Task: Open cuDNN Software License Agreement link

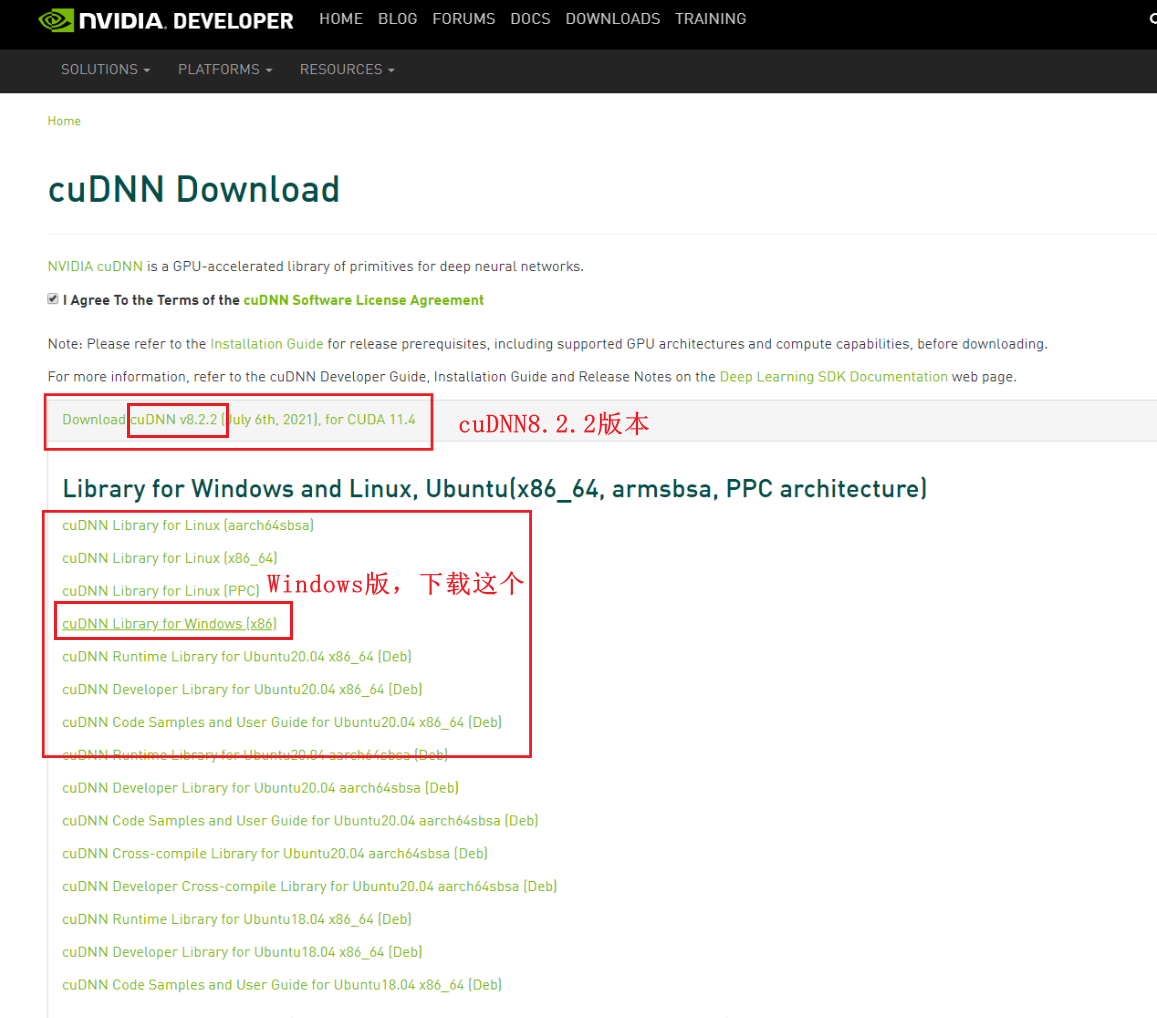Action: pyautogui.click(x=364, y=300)
